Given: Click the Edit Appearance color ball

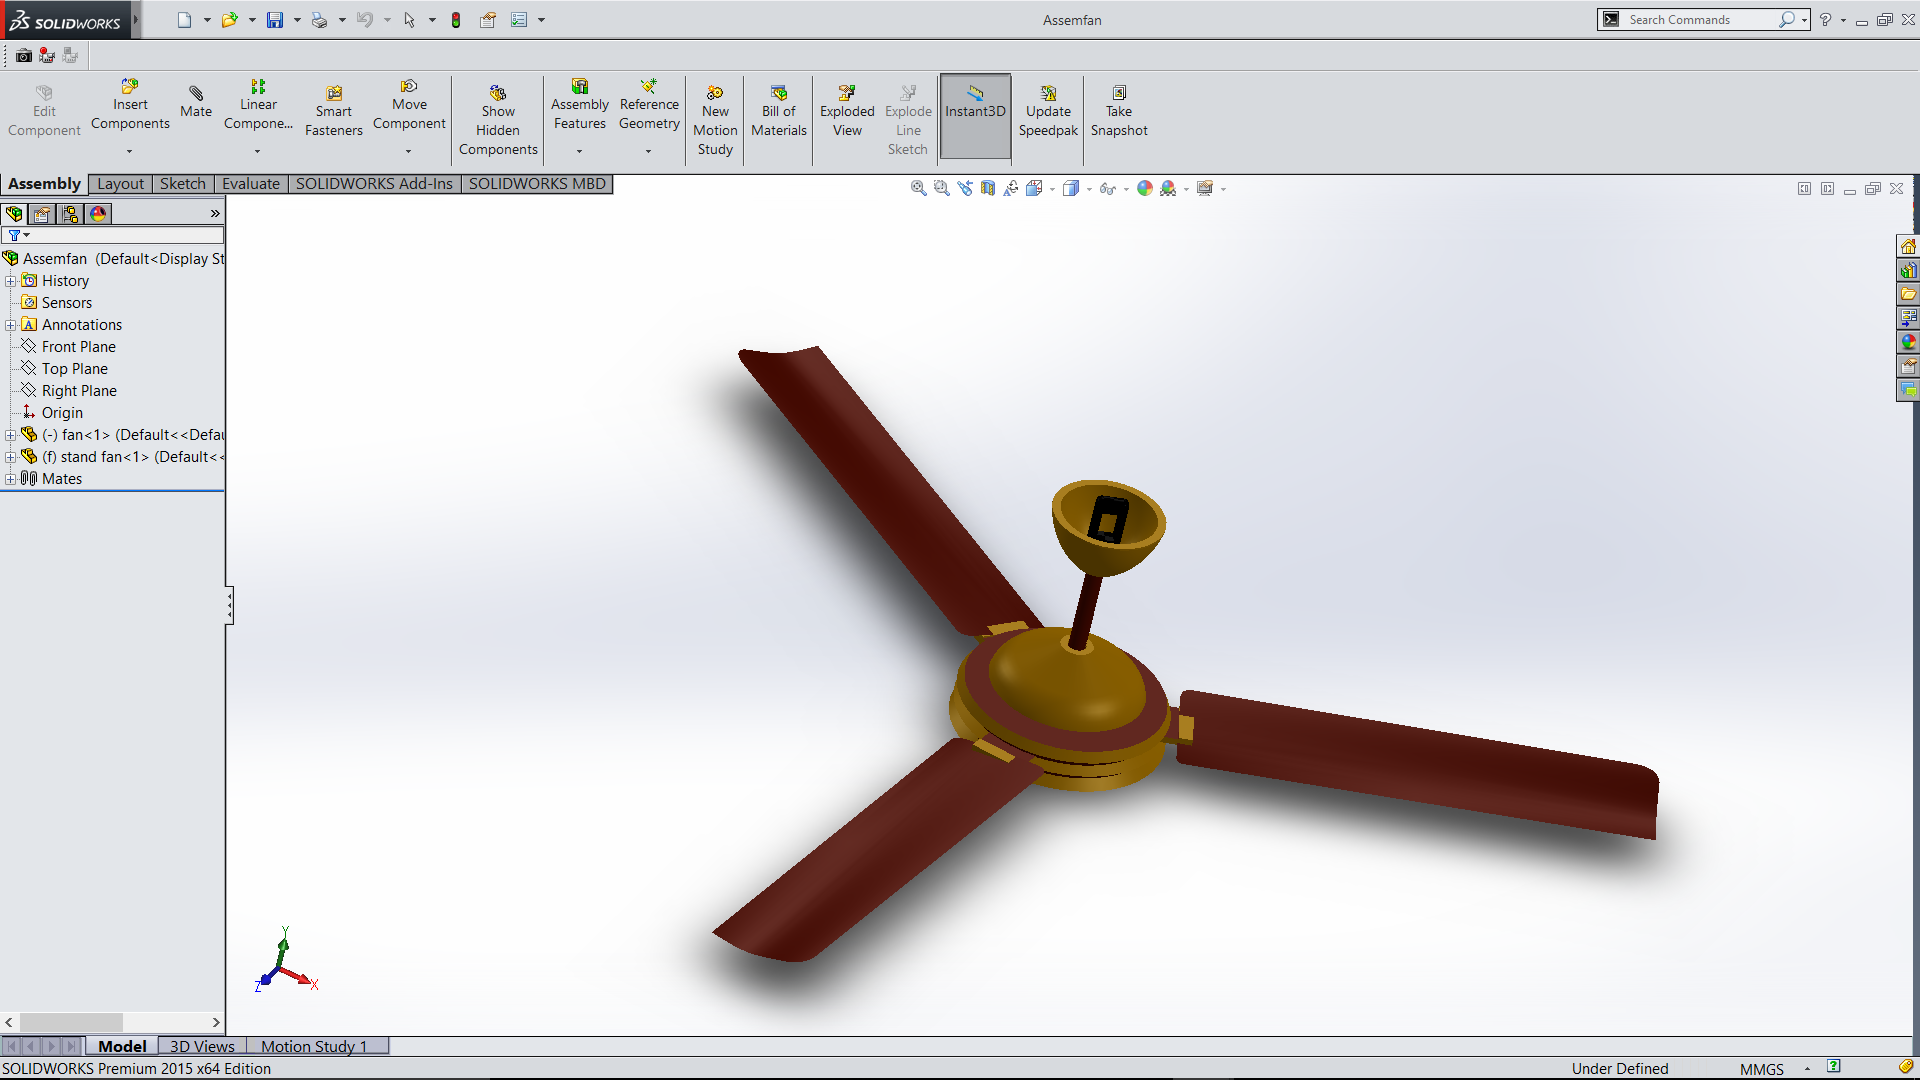Looking at the screenshot, I should [1145, 188].
